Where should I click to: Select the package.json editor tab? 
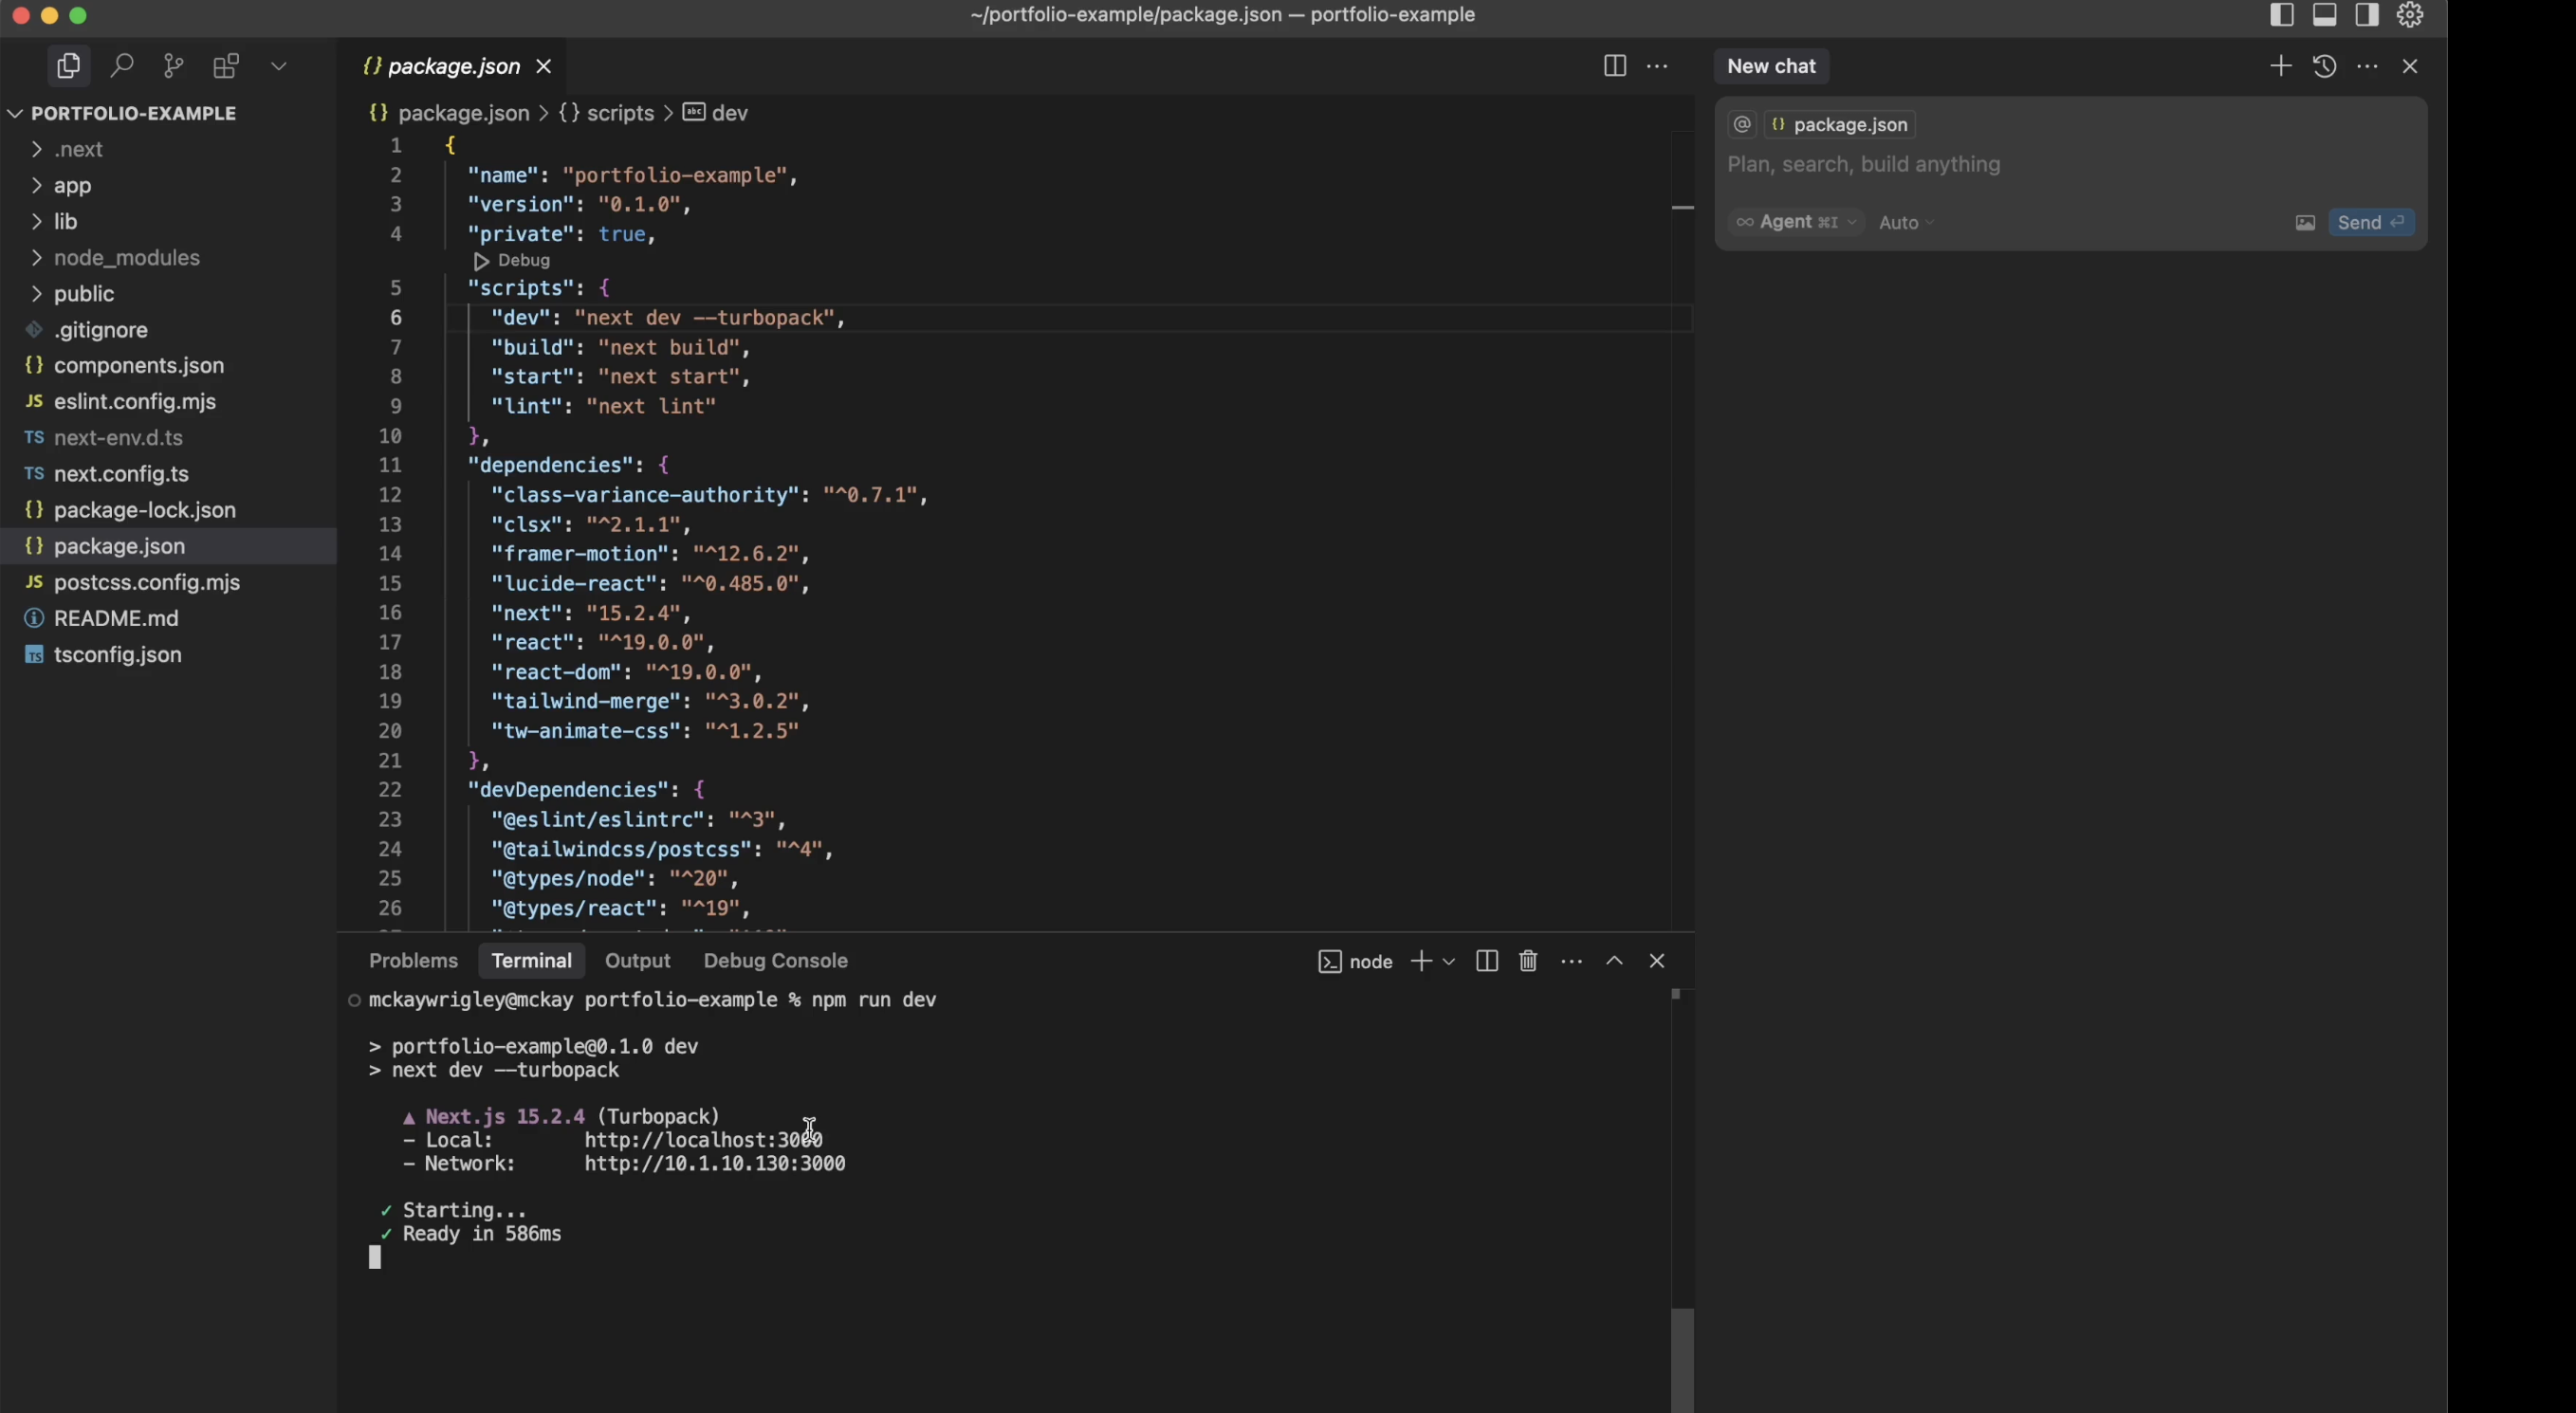(x=453, y=66)
